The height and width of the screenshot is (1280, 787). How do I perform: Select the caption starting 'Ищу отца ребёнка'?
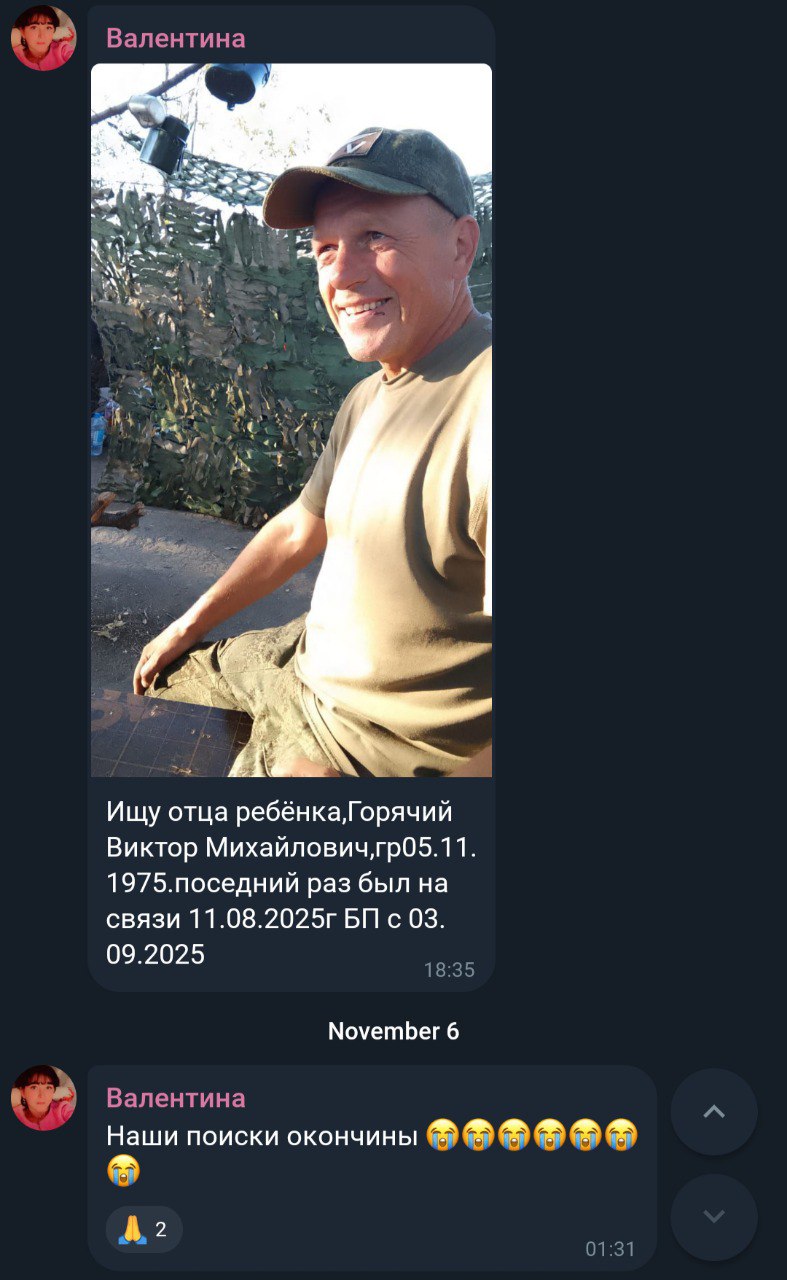pos(292,883)
